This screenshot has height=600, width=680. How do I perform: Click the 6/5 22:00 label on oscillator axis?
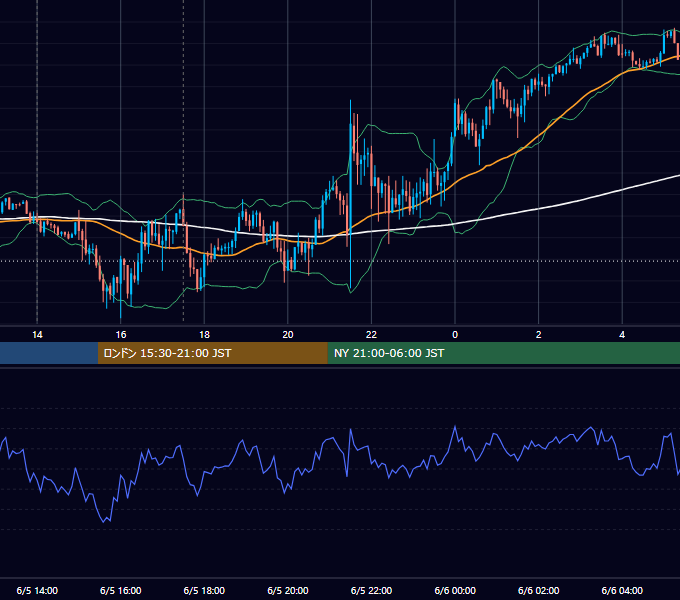[371, 590]
